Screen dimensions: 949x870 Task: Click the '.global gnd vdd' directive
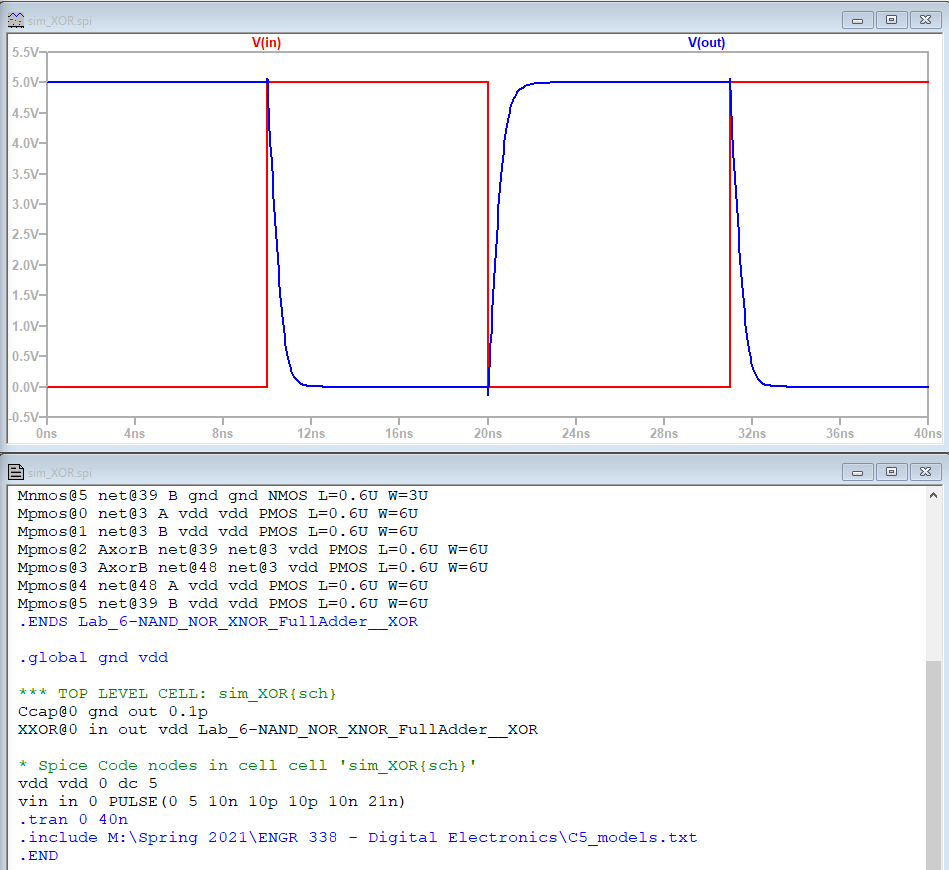[x=93, y=658]
